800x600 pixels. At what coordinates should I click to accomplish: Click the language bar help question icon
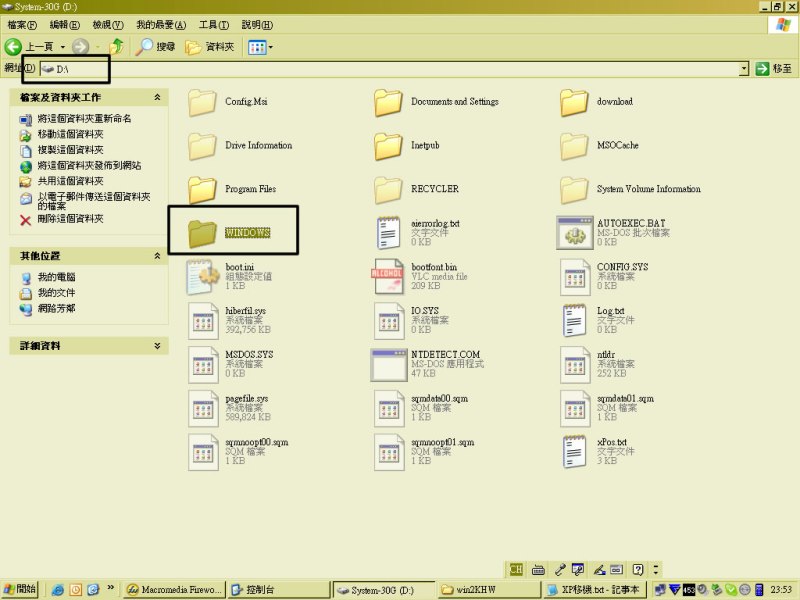pyautogui.click(x=638, y=569)
